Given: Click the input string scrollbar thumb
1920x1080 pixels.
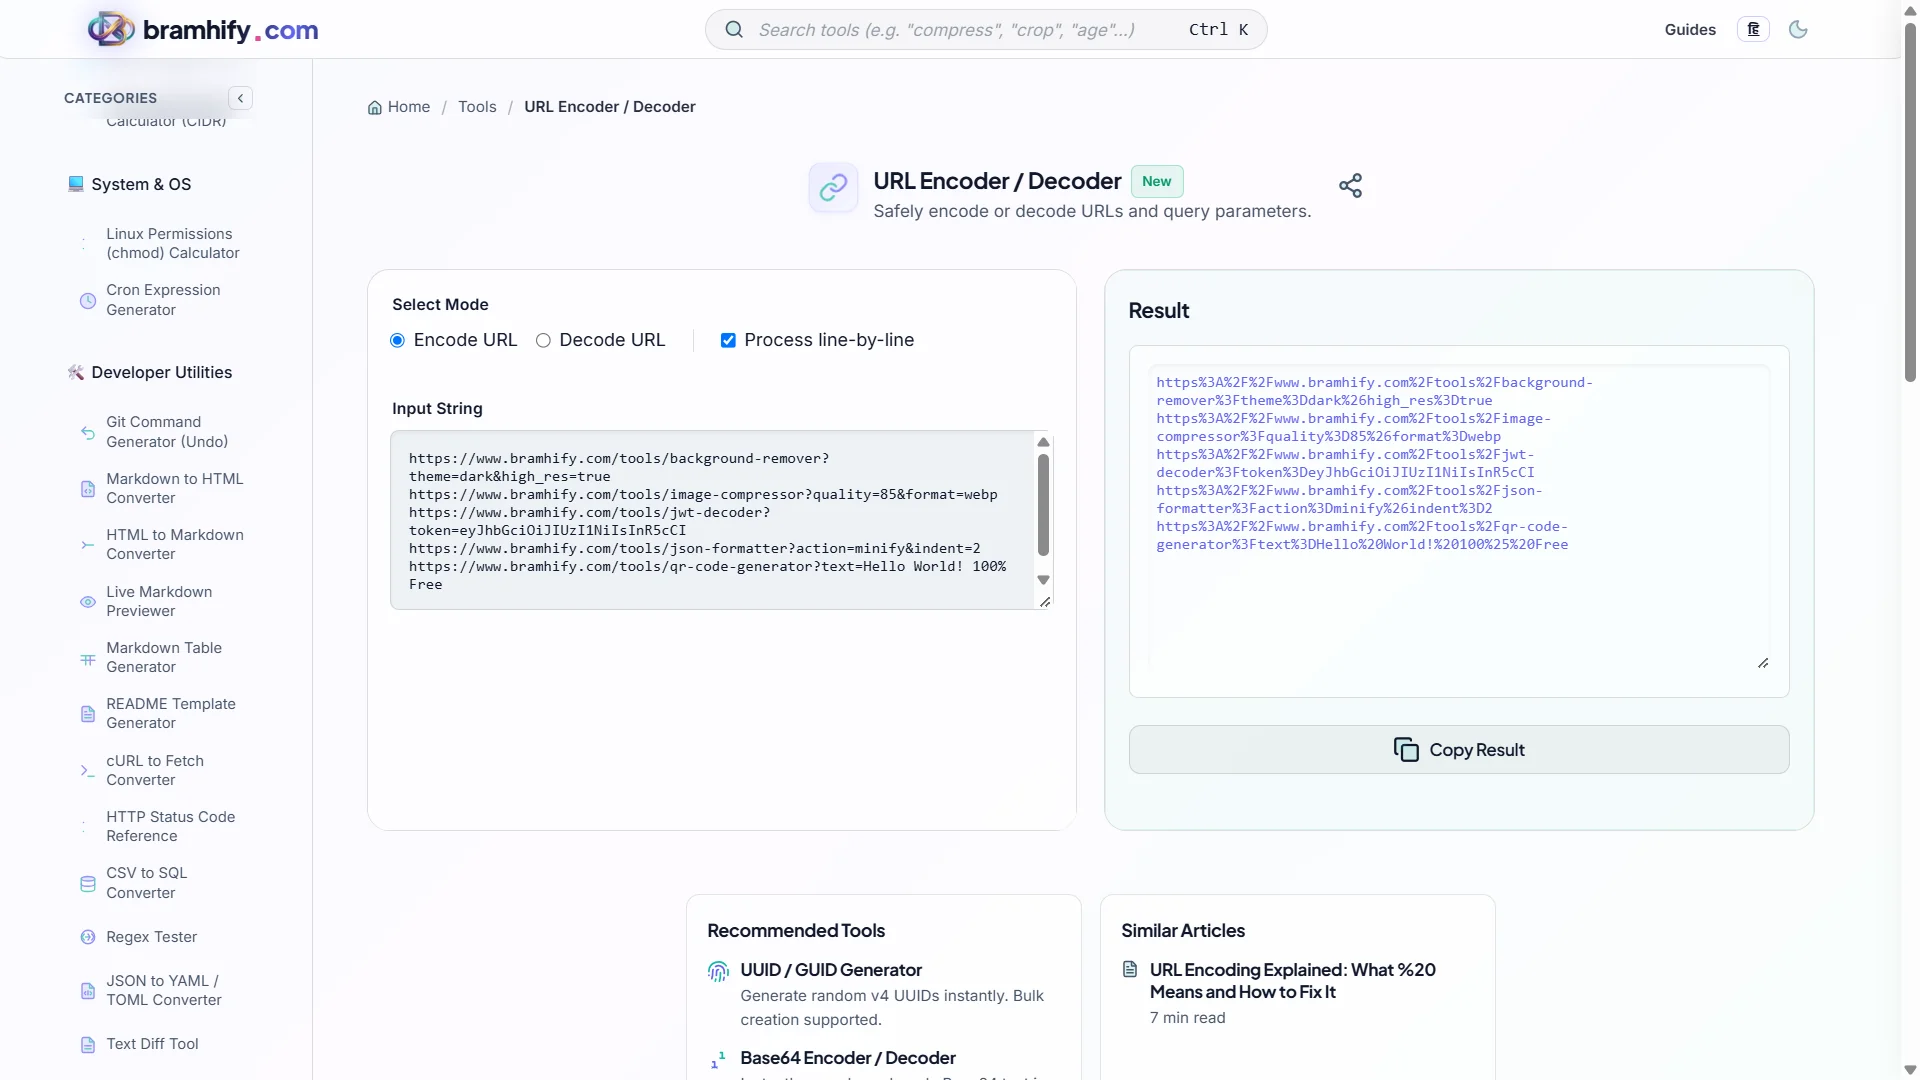Looking at the screenshot, I should pyautogui.click(x=1043, y=506).
